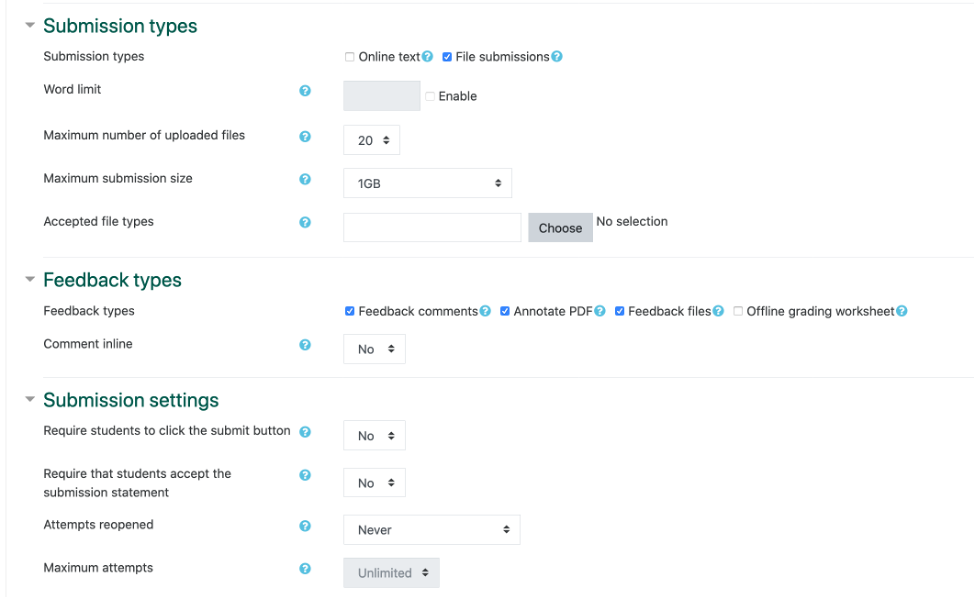974x597 pixels.
Task: Change Comment inline to Yes
Action: [x=374, y=349]
